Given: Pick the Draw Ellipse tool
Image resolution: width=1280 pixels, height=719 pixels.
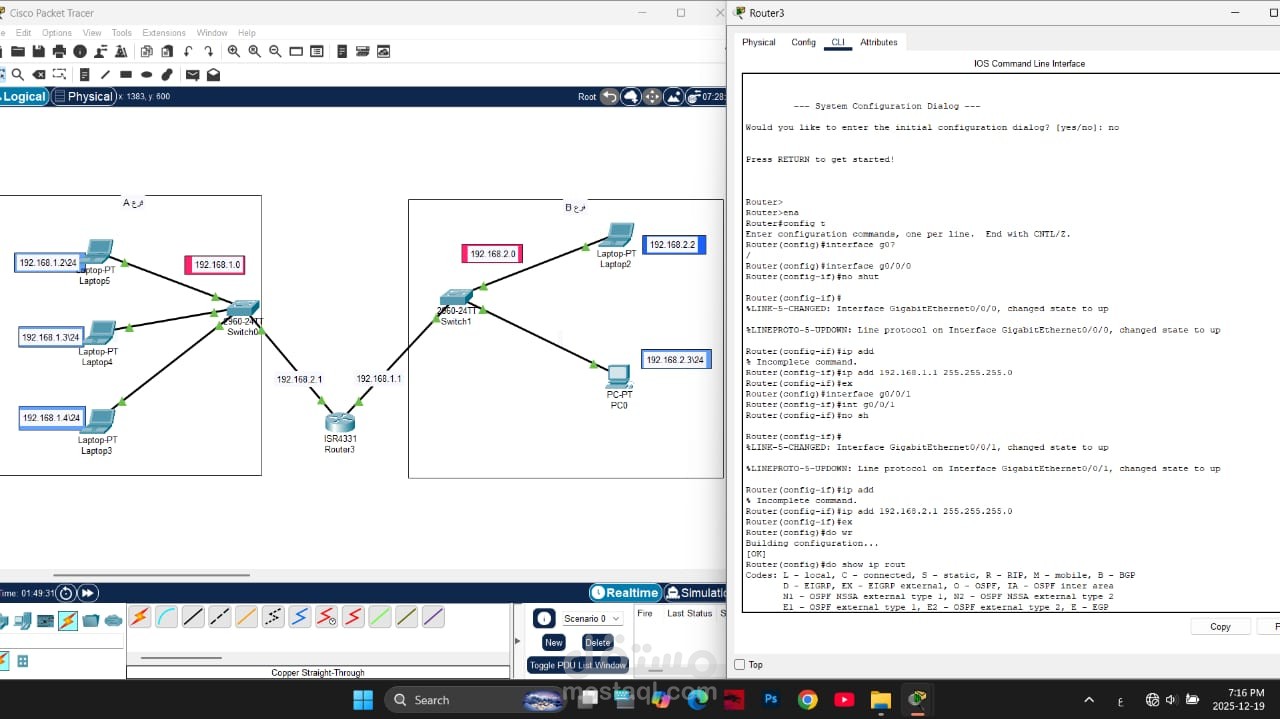Looking at the screenshot, I should click(x=147, y=74).
